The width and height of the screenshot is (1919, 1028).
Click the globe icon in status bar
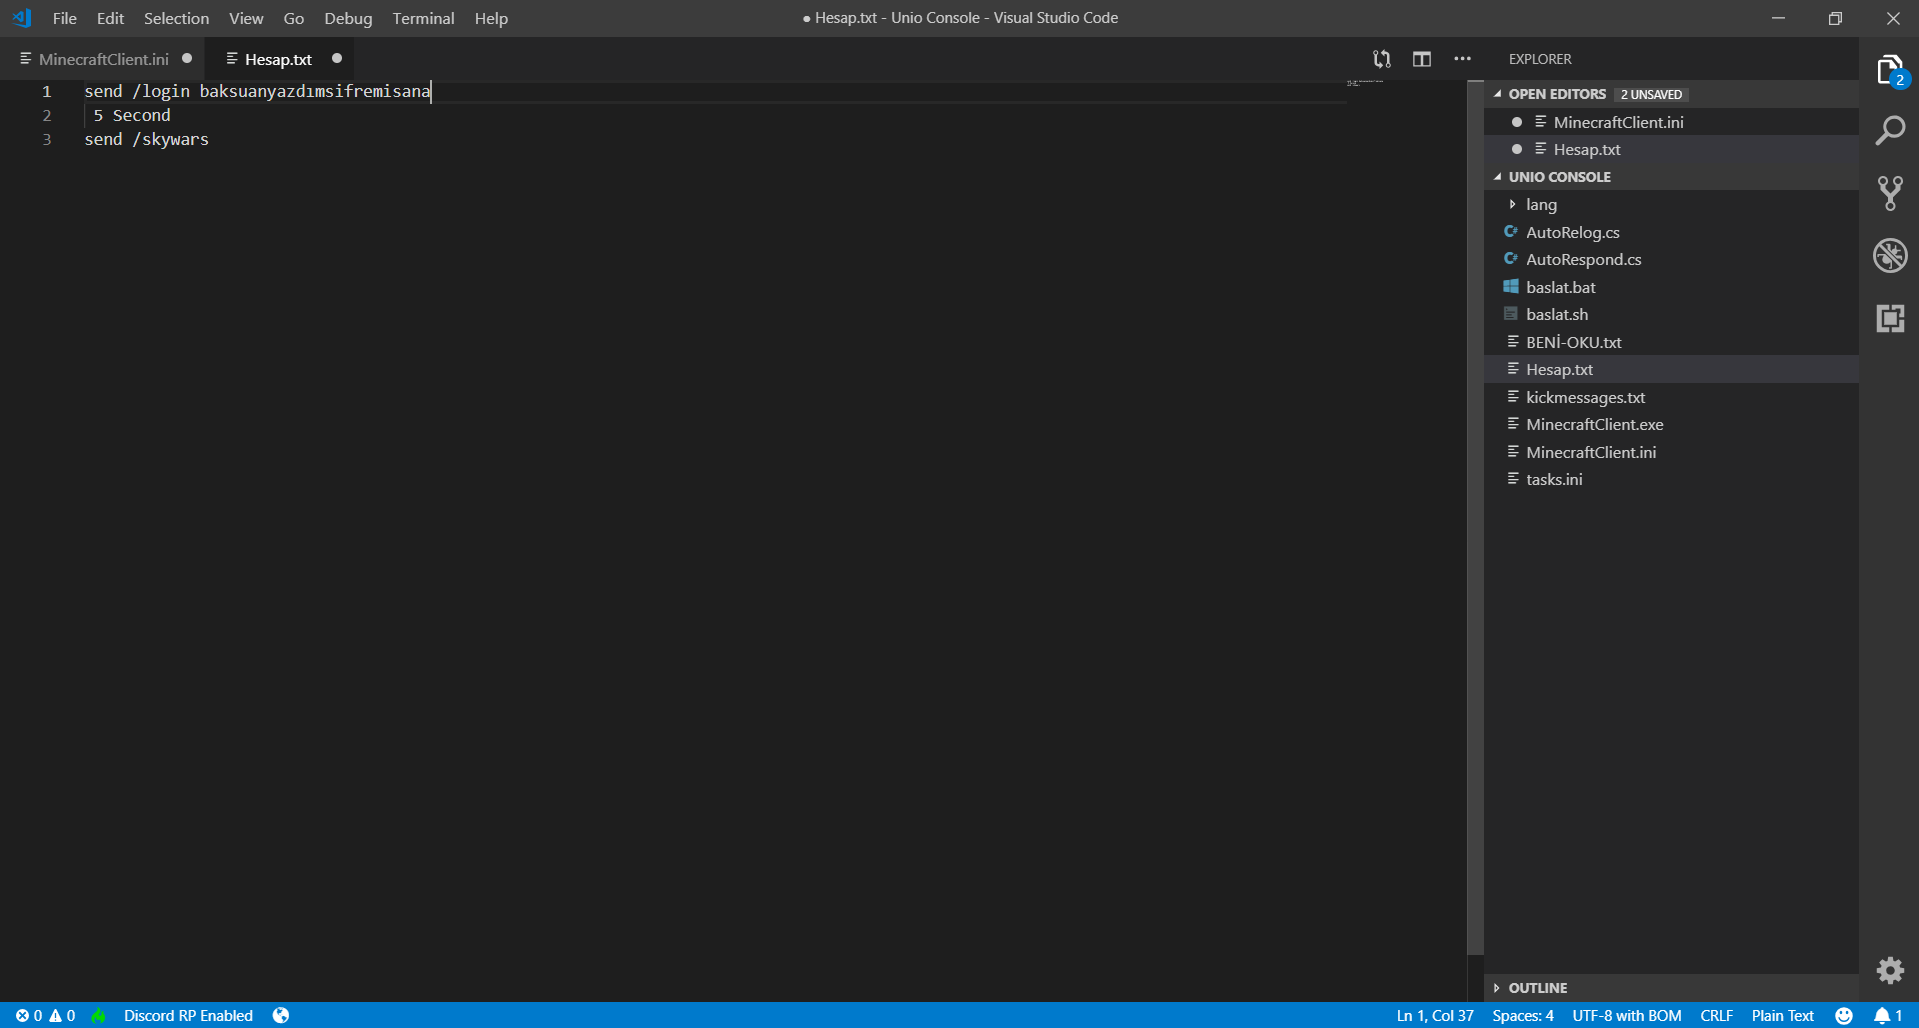[281, 1015]
